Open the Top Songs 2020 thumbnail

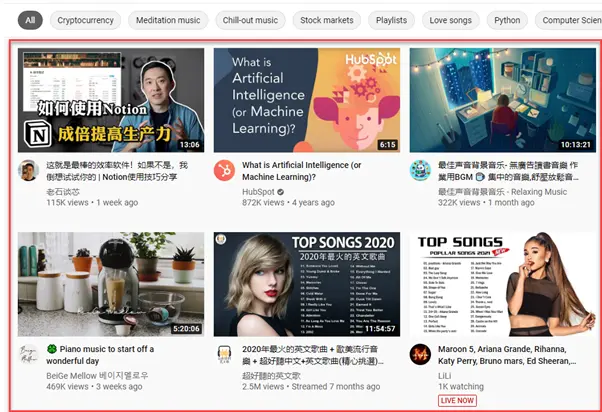tap(307, 284)
